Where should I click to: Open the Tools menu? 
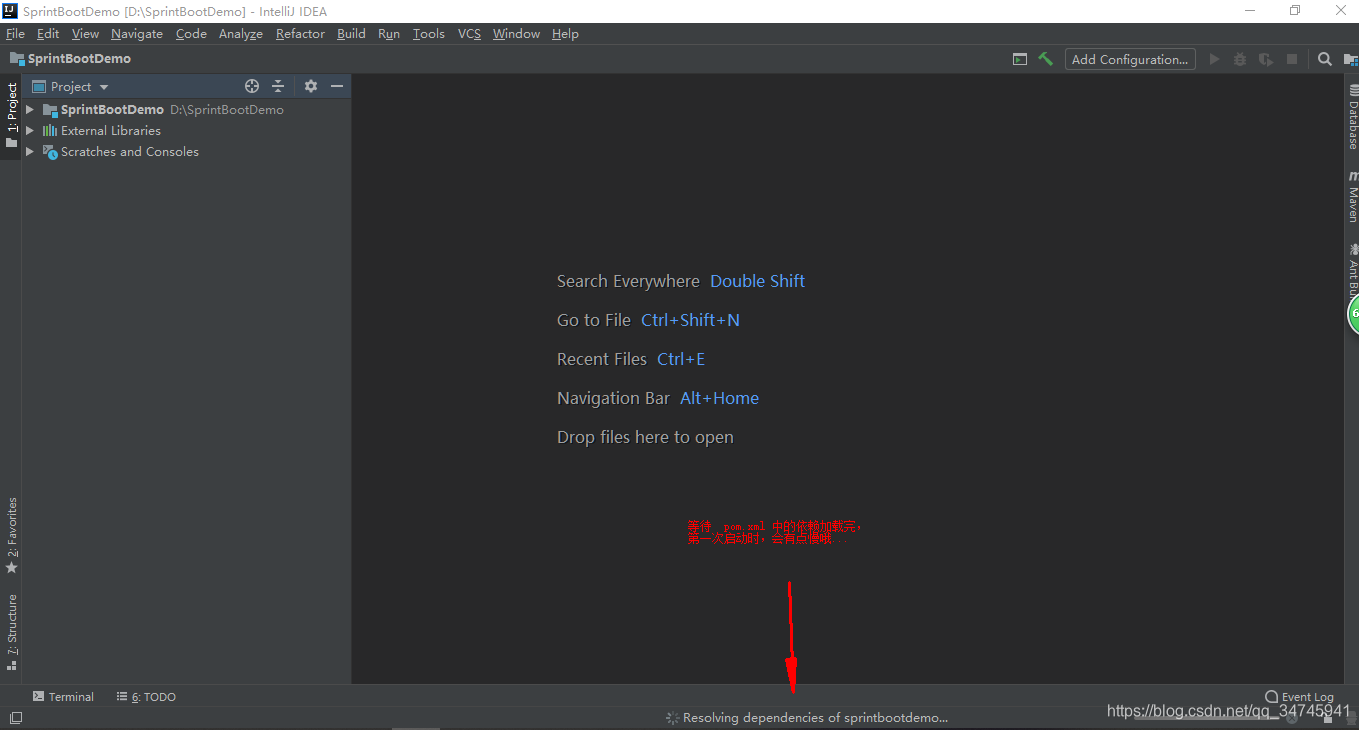(x=429, y=34)
